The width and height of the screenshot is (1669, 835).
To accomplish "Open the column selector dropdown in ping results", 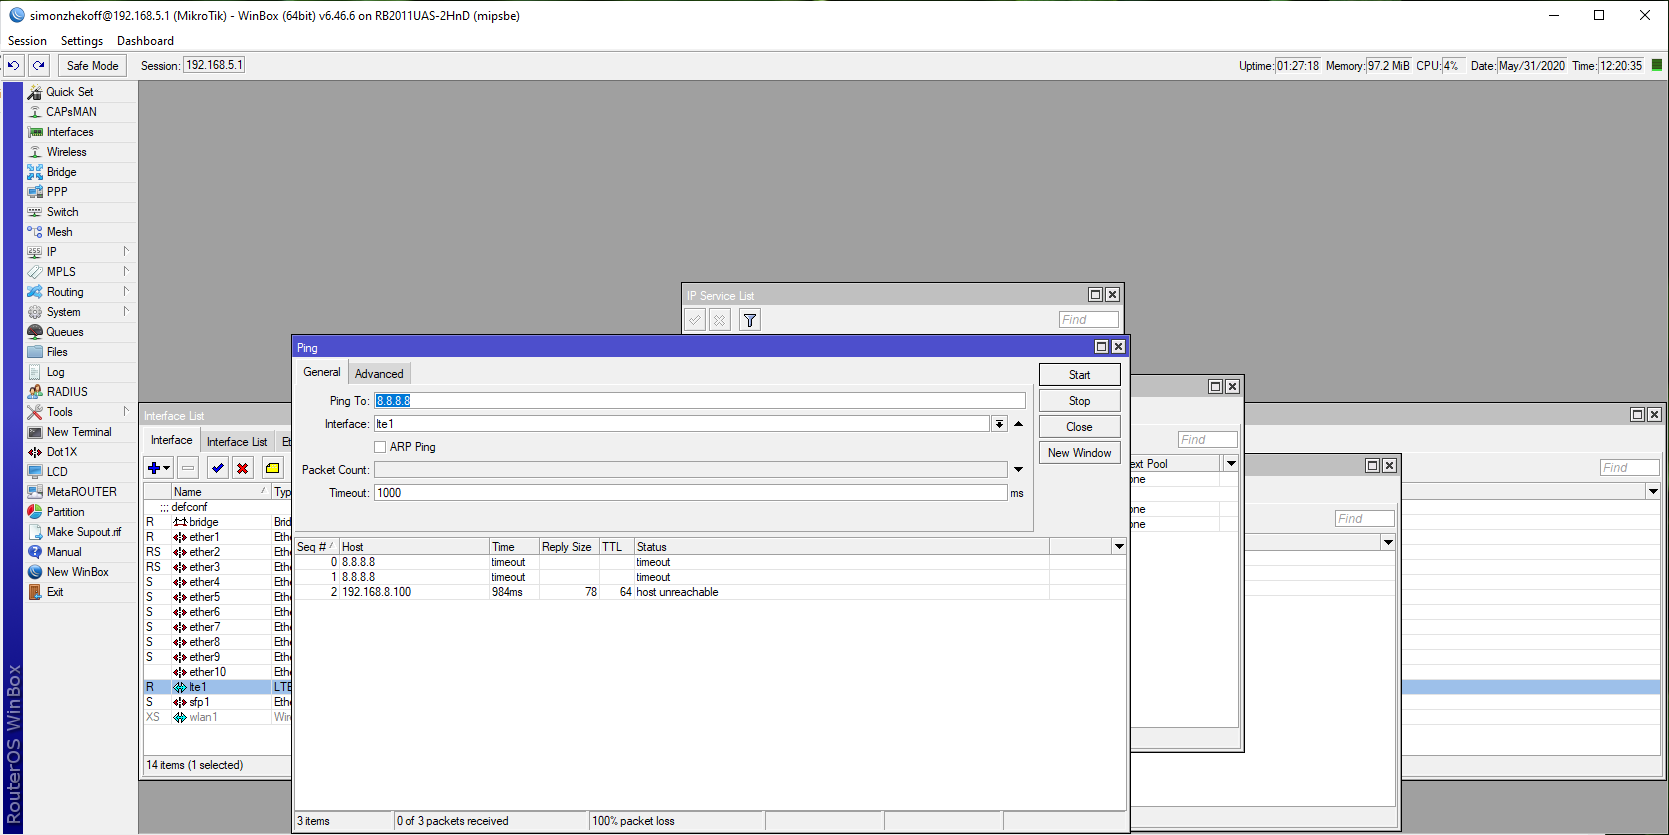I will coord(1119,547).
